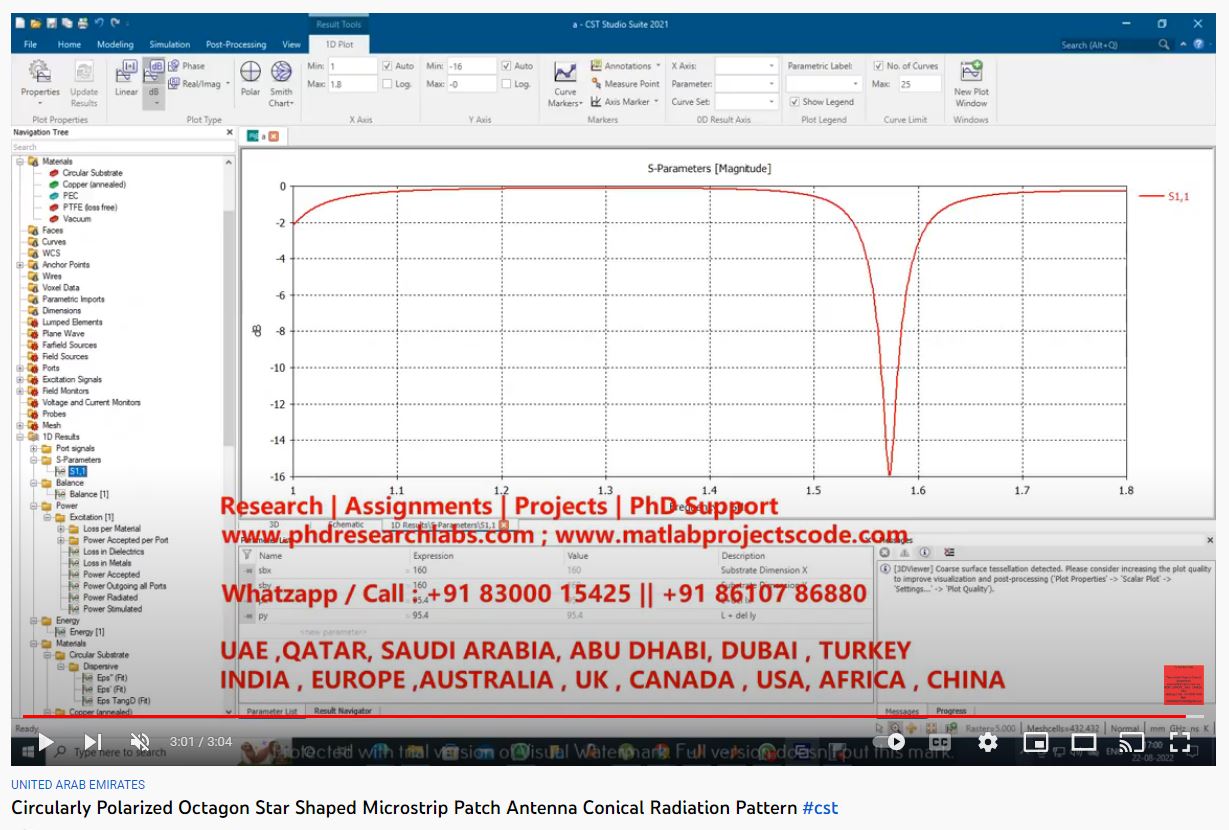The width and height of the screenshot is (1229, 830).
Task: Open the Parametric Label dropdown
Action: pos(822,84)
